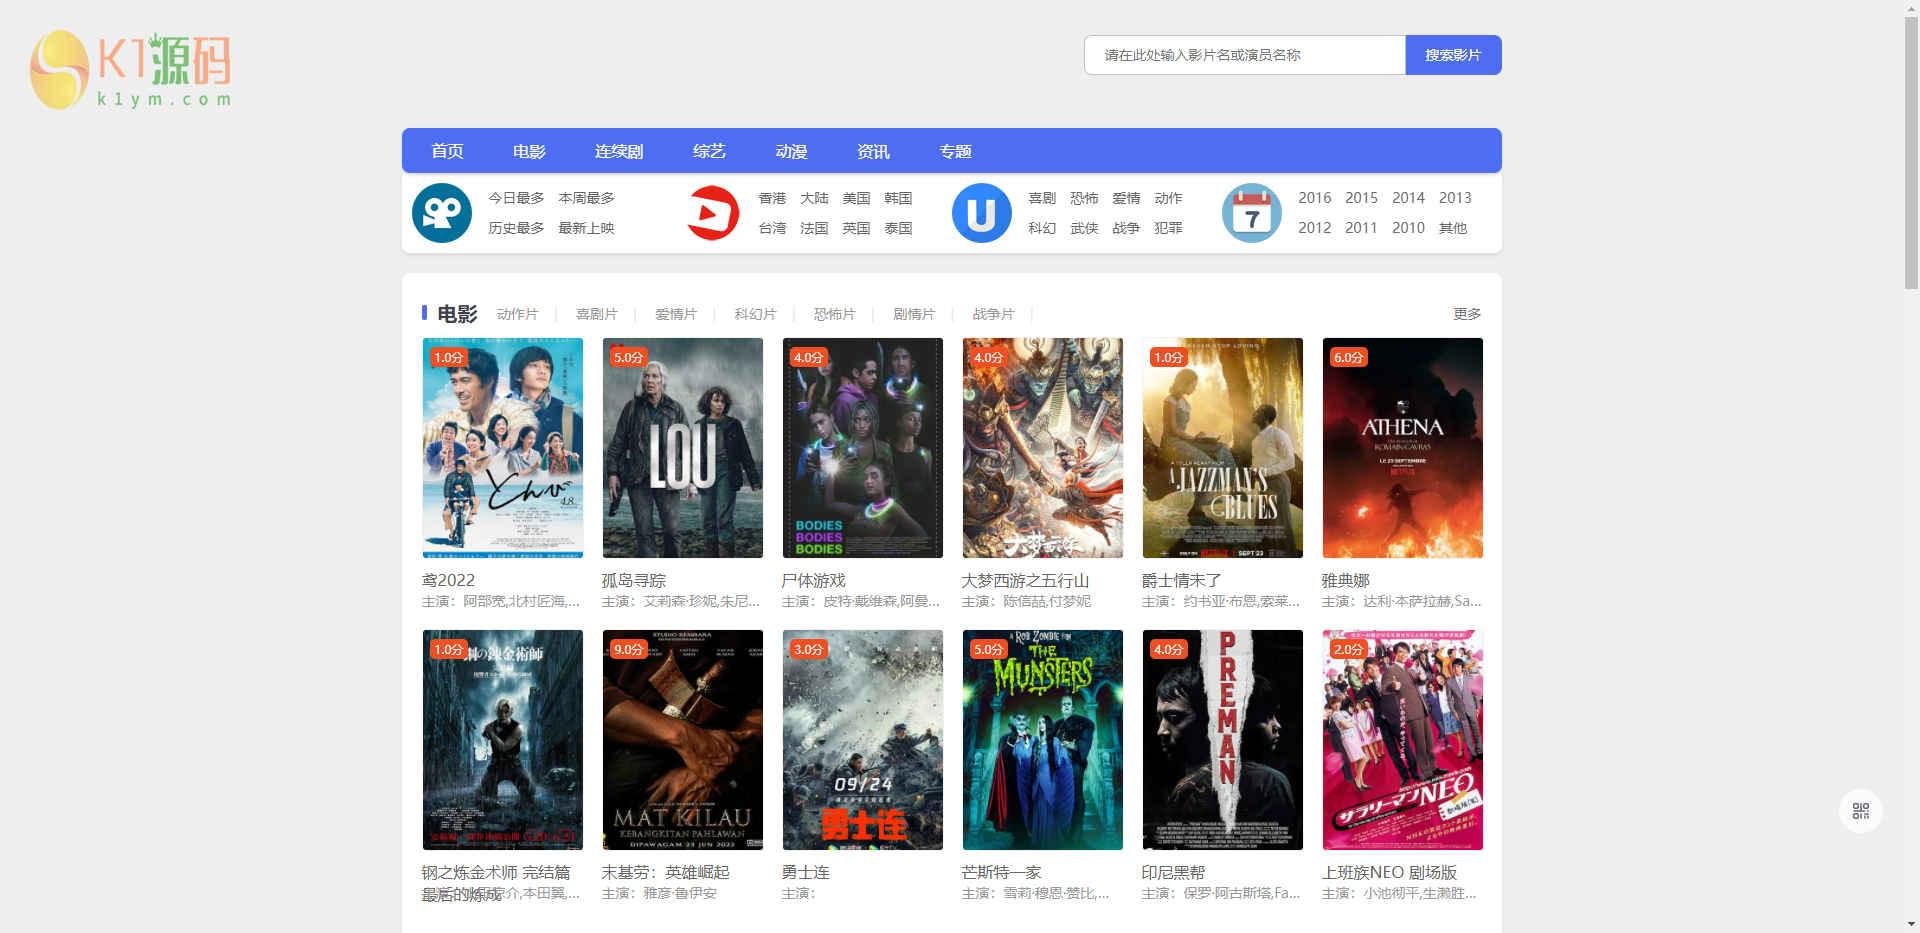The image size is (1920, 933).
Task: Open the floating QR code icon
Action: click(1860, 811)
